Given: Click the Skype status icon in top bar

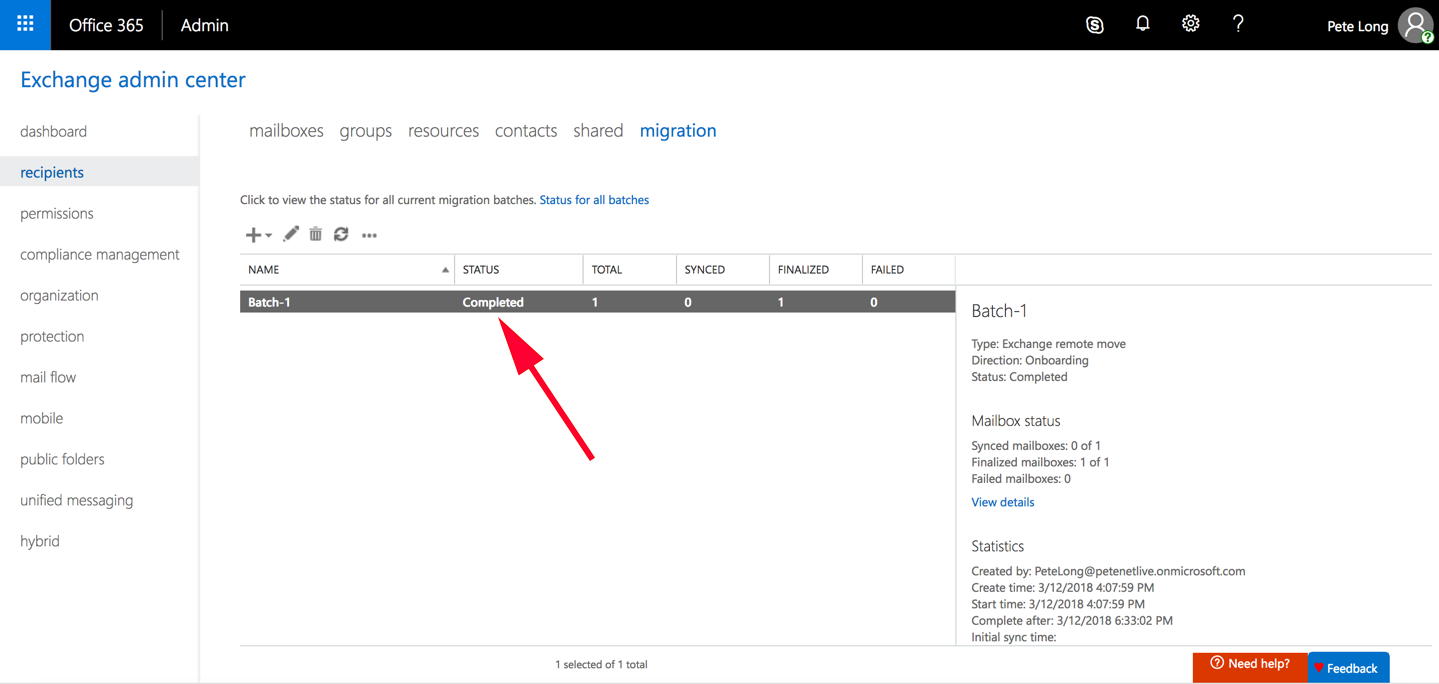Looking at the screenshot, I should point(1094,24).
